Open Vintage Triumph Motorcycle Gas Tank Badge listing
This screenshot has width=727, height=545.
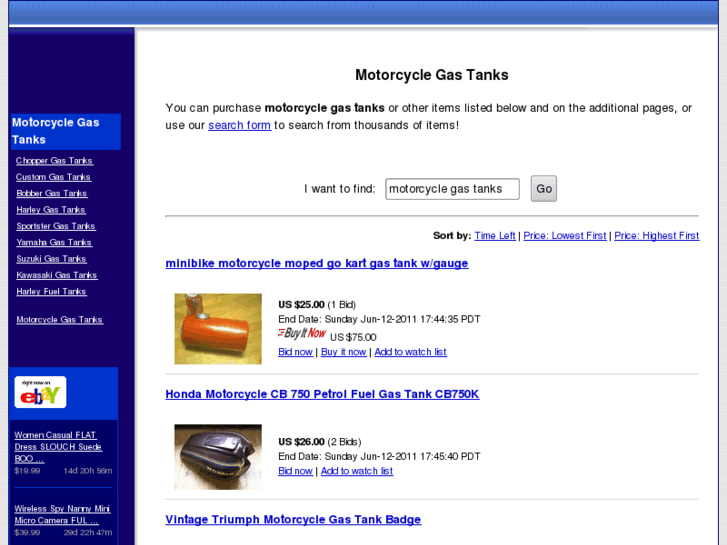293,519
